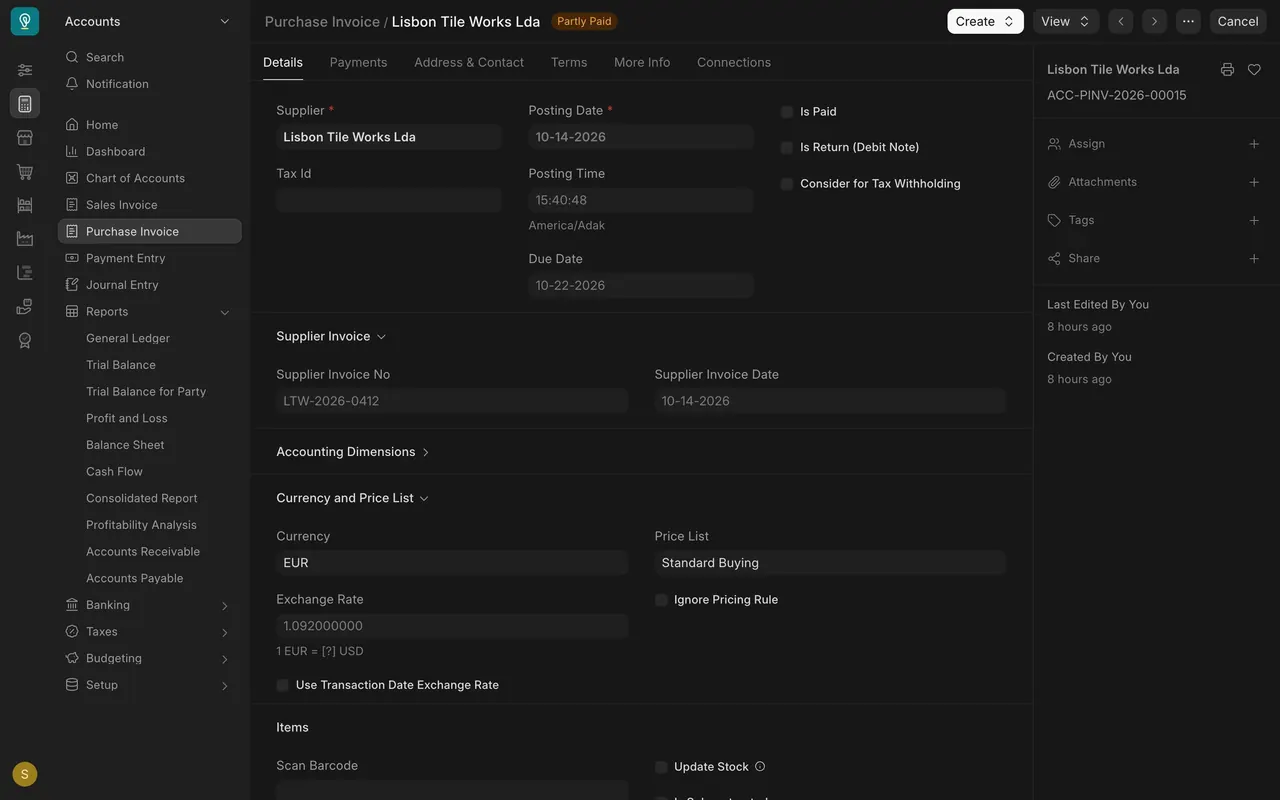
Task: Expand the Accounting Dimensions section
Action: pos(353,452)
